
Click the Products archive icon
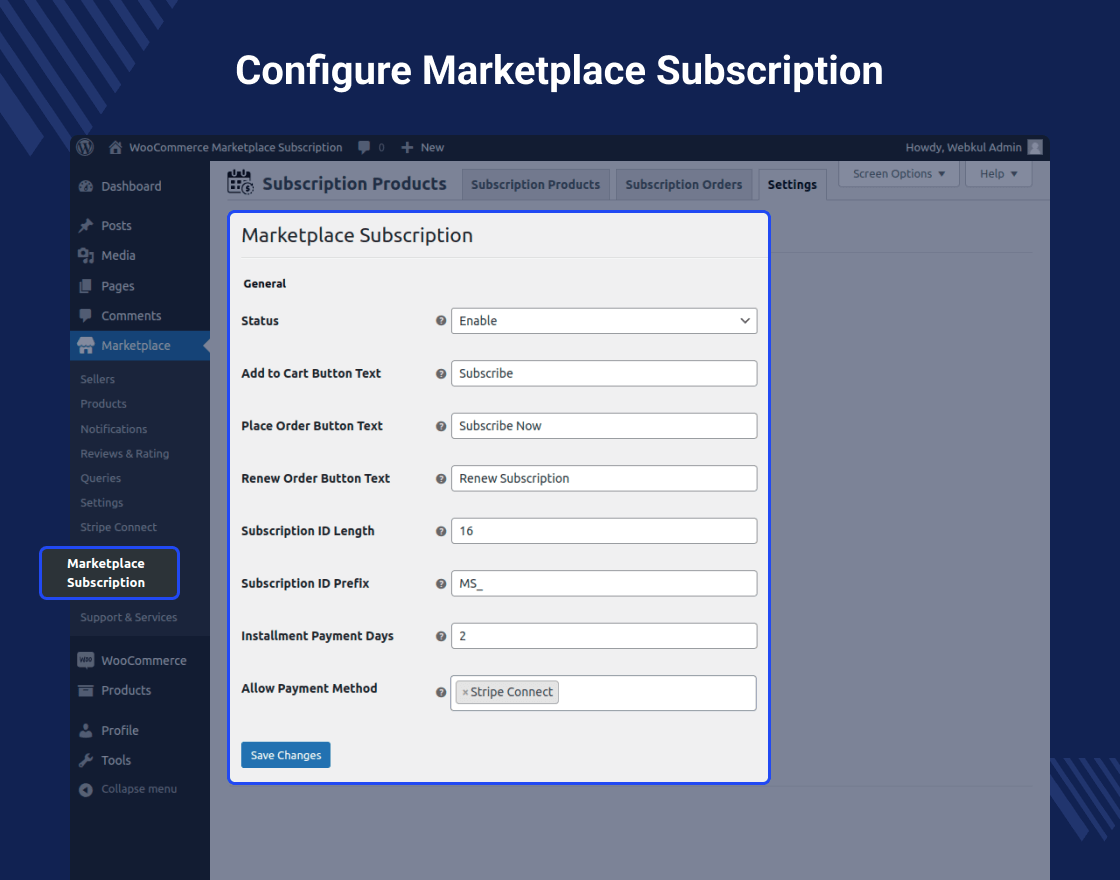coord(86,690)
